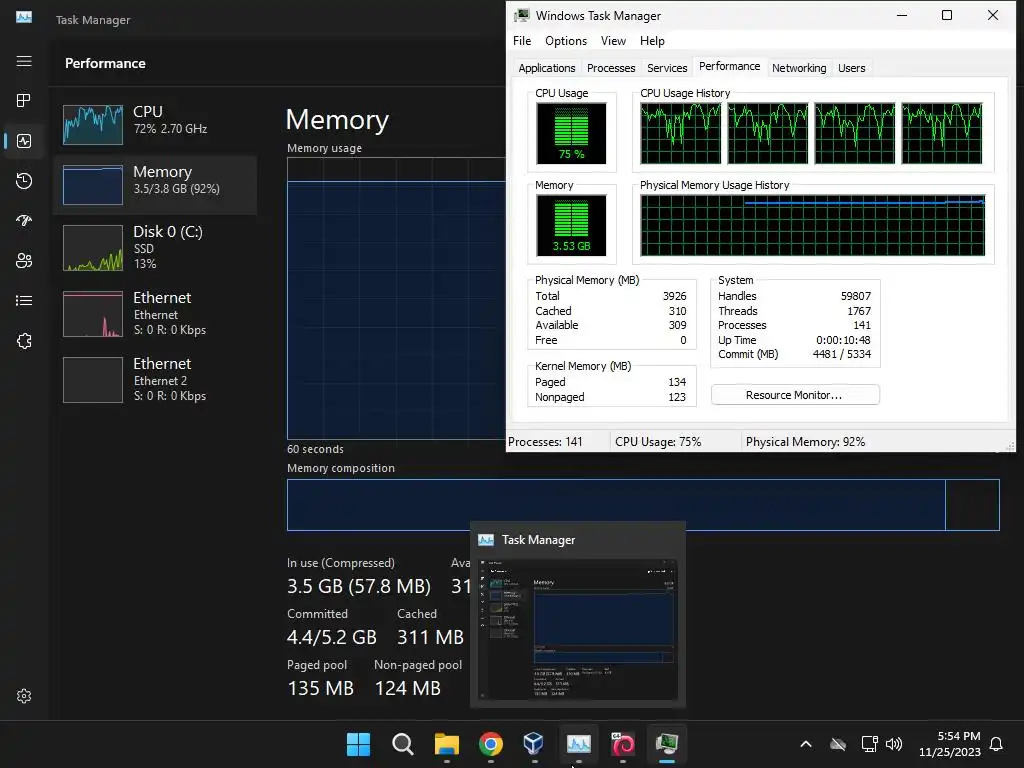1024x768 pixels.
Task: Select the Disk 0 (C:) performance item
Action: click(x=155, y=248)
